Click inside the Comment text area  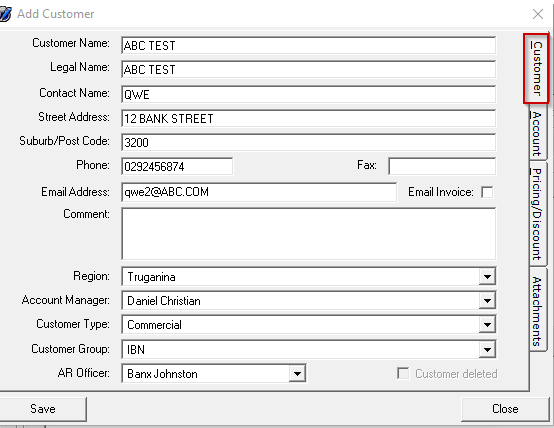pyautogui.click(x=308, y=234)
